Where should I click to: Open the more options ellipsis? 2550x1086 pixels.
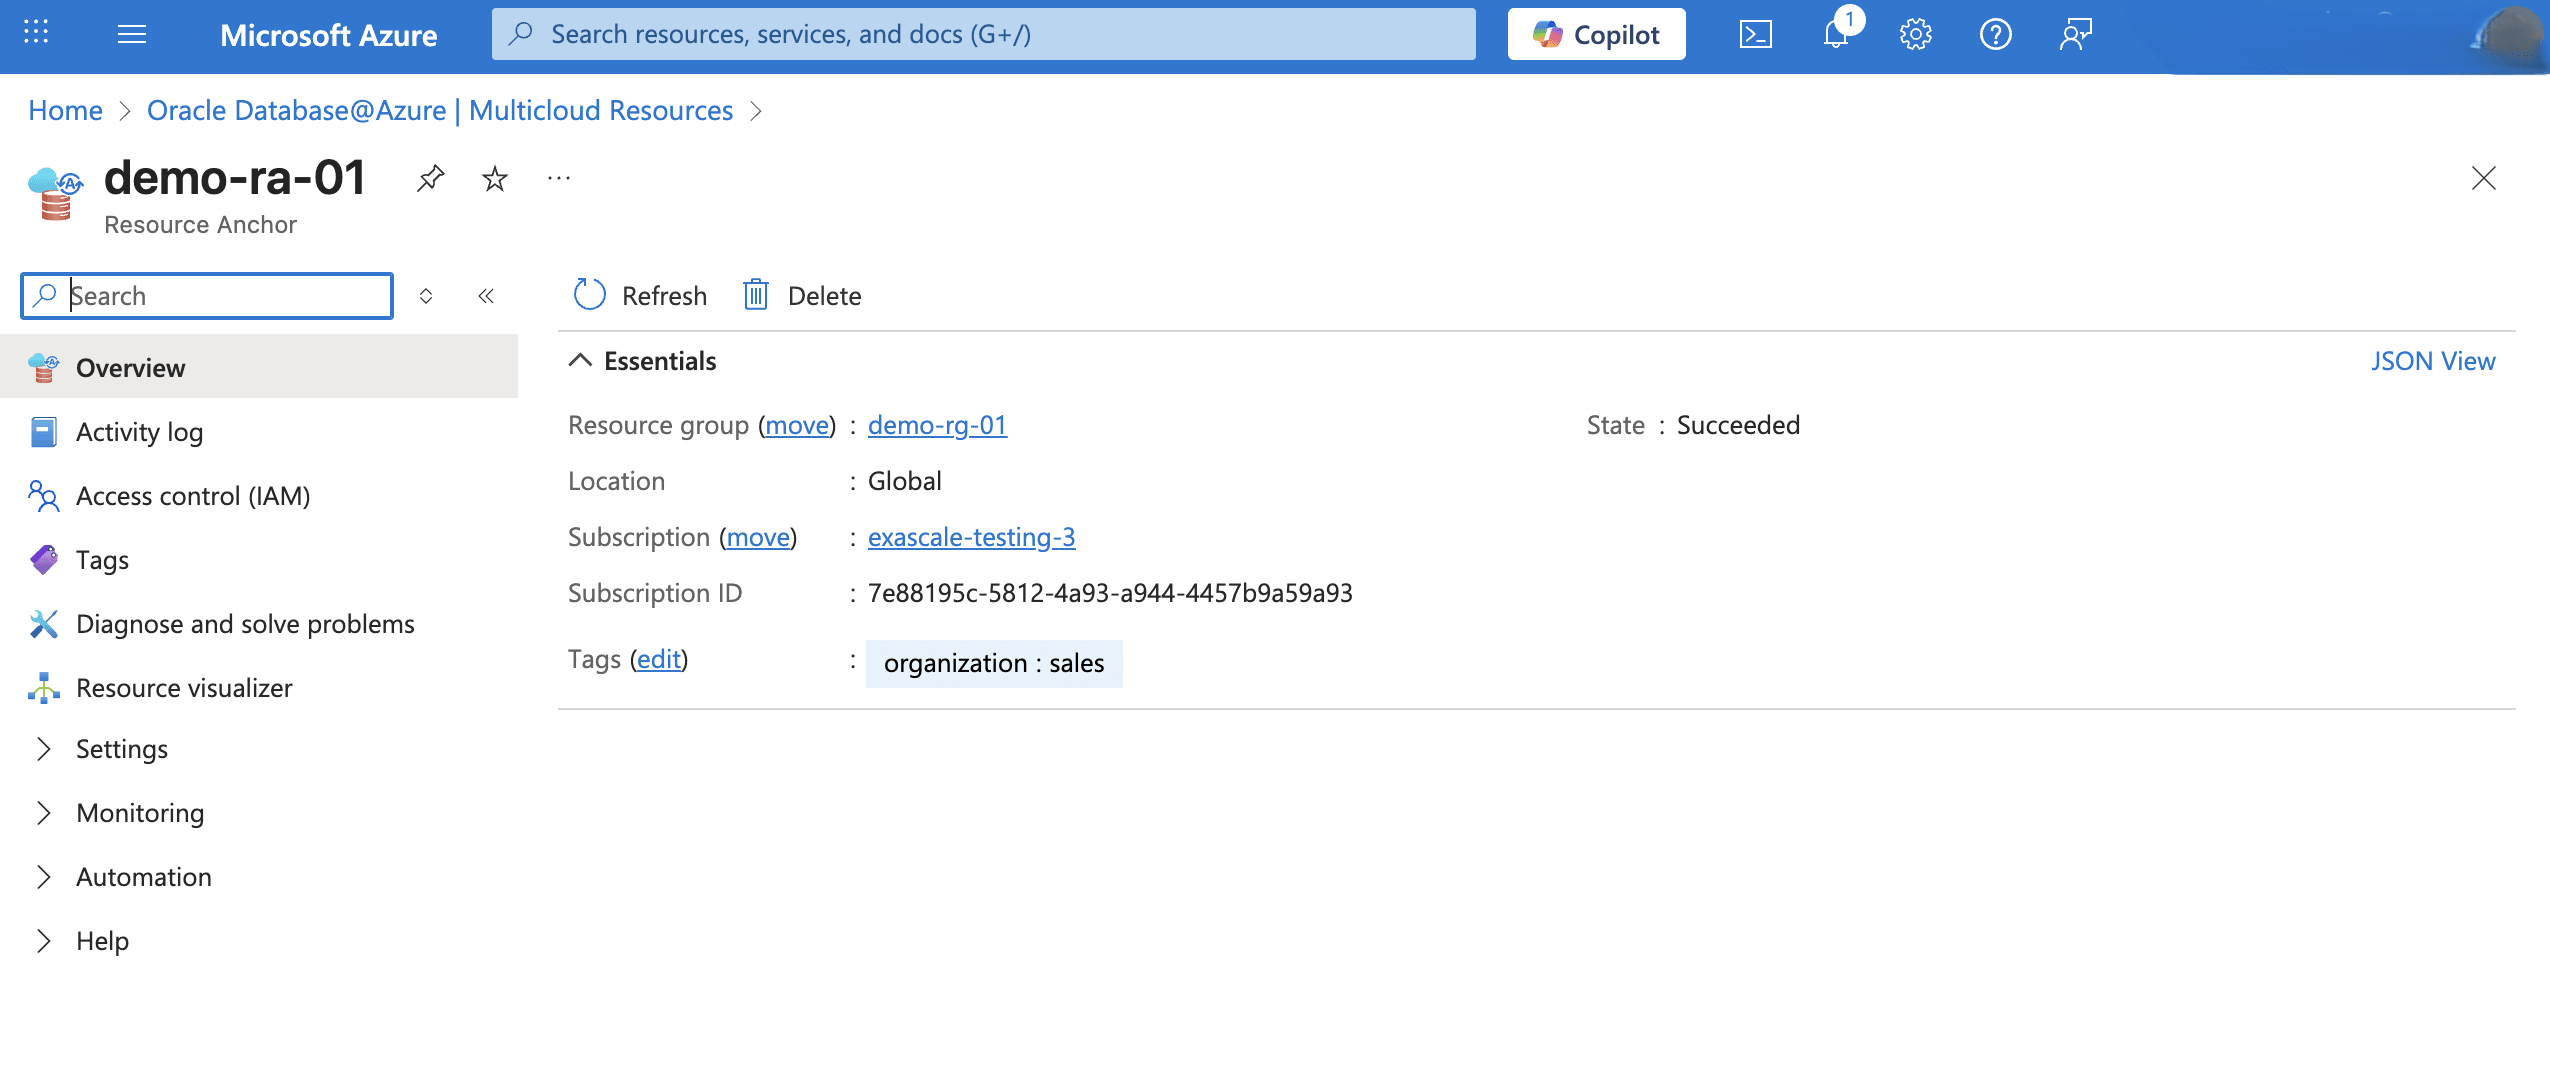(x=559, y=178)
